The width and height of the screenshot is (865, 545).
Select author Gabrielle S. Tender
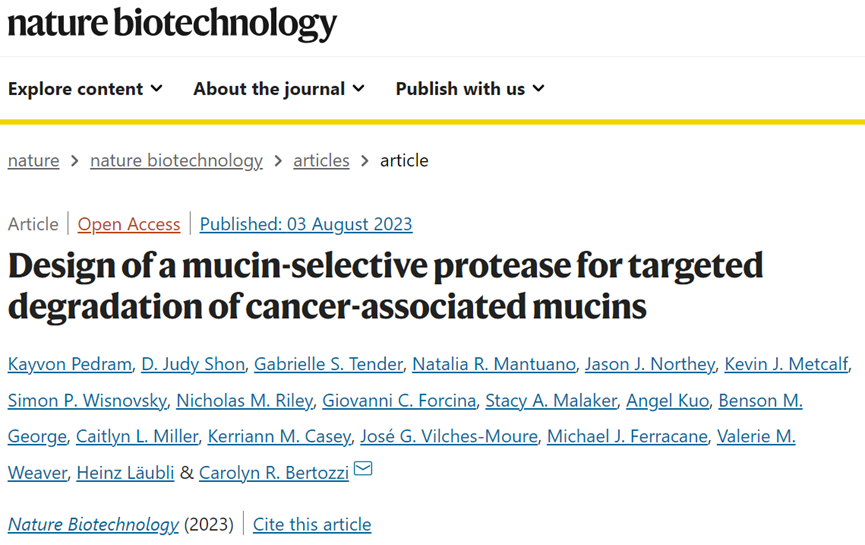pos(329,364)
